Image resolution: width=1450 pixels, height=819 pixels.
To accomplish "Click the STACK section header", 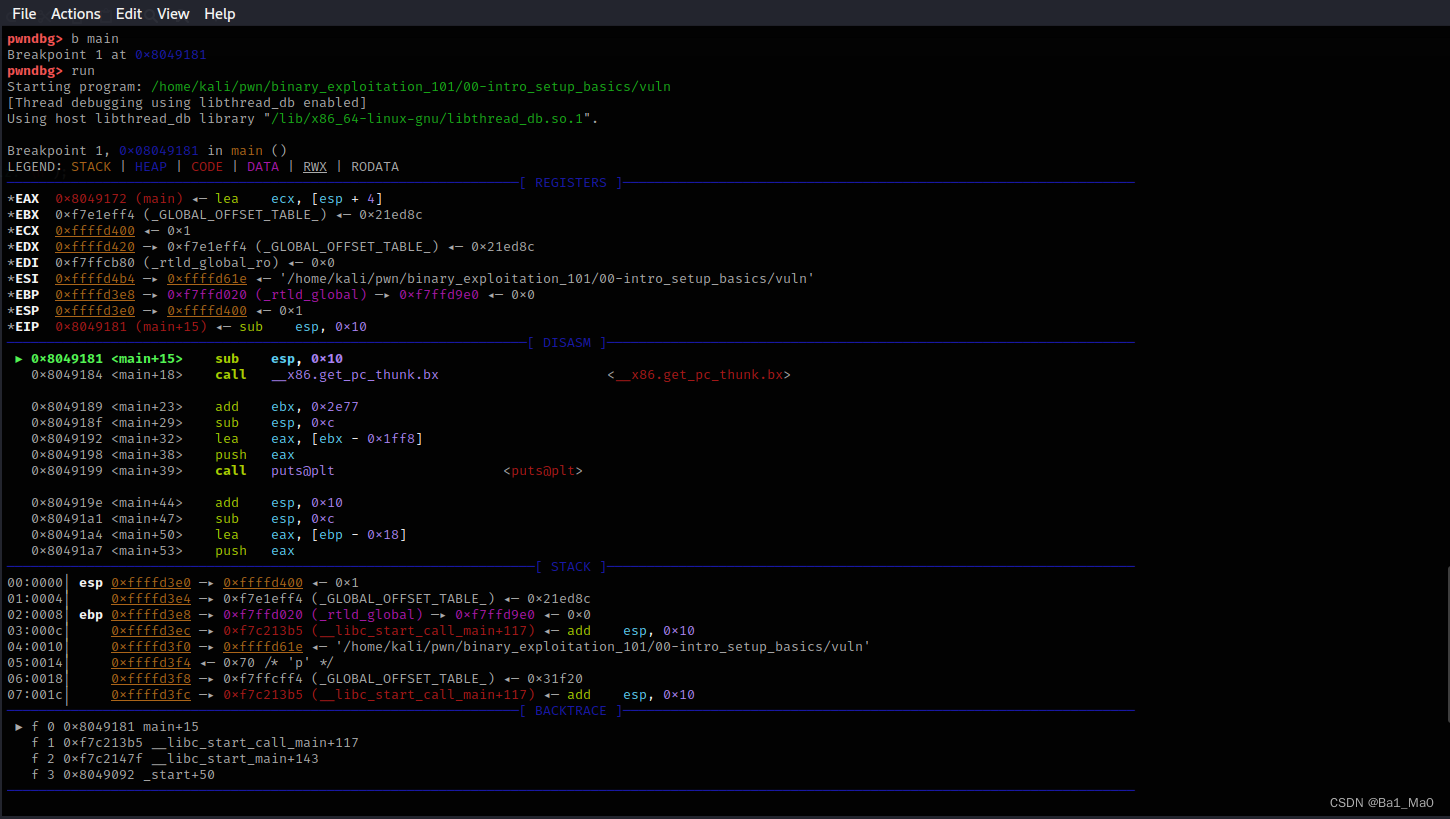I will 571,567.
